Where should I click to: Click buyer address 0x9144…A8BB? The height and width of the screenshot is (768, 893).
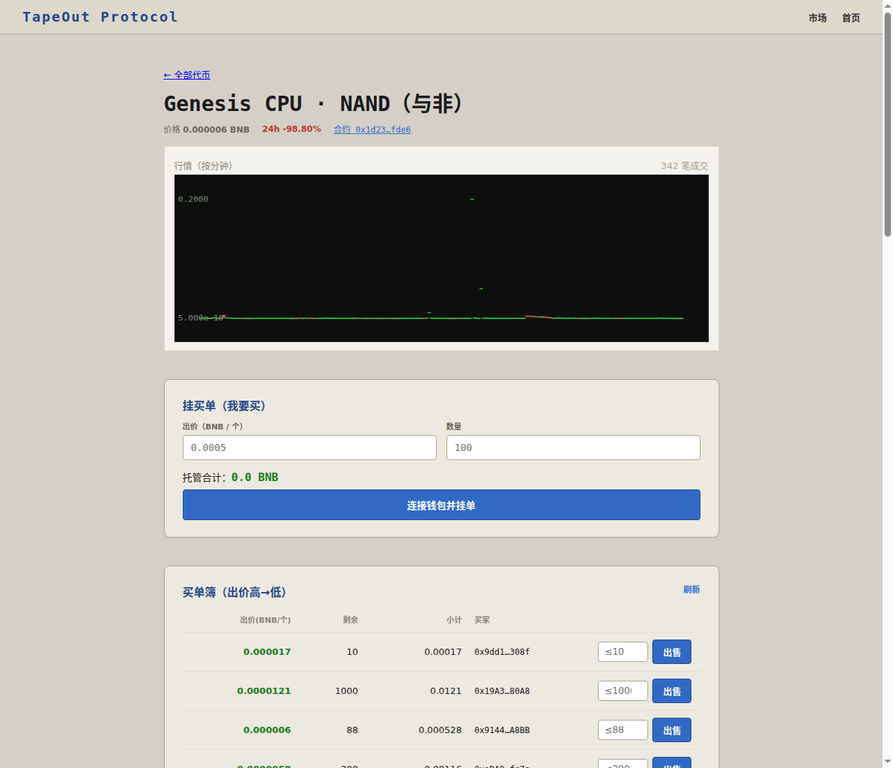click(x=502, y=730)
